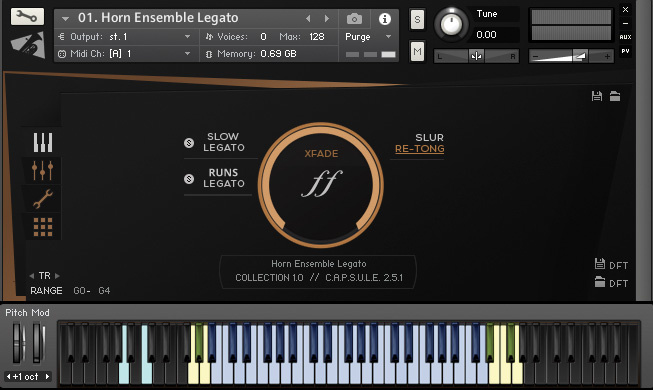Solo the instrument with S button

(417, 20)
